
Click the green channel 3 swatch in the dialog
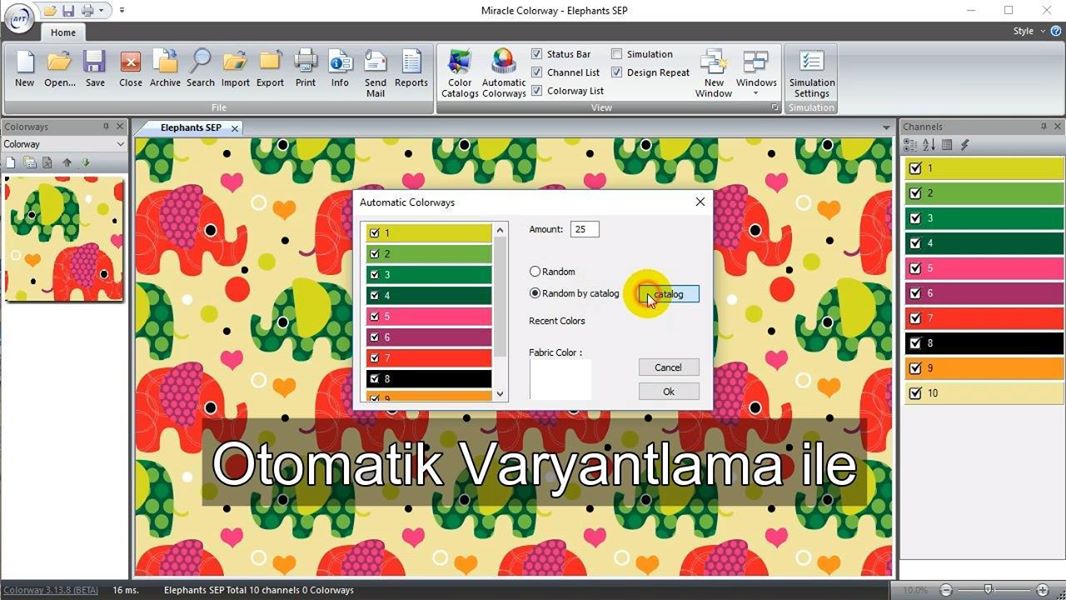pos(429,275)
